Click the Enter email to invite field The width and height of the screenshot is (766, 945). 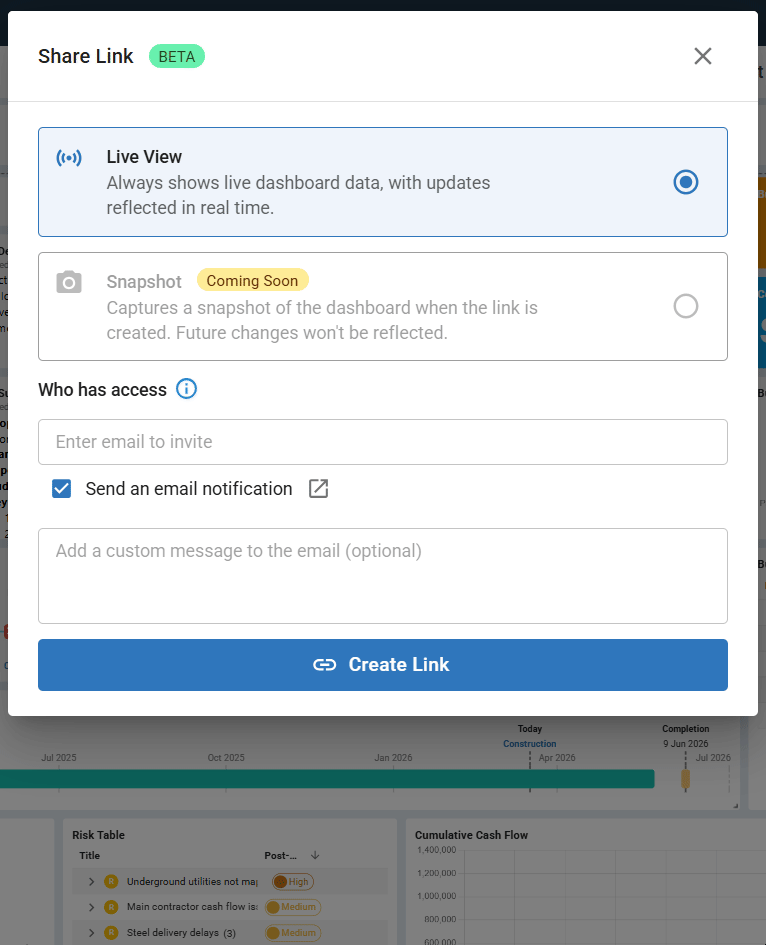coord(383,442)
